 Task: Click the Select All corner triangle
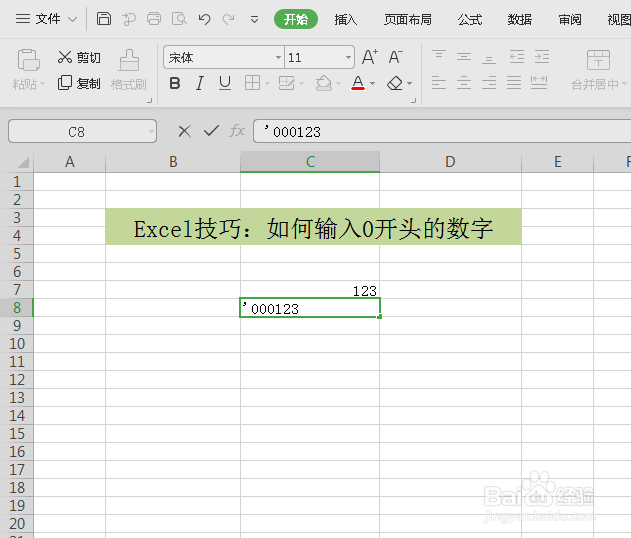pos(23,162)
